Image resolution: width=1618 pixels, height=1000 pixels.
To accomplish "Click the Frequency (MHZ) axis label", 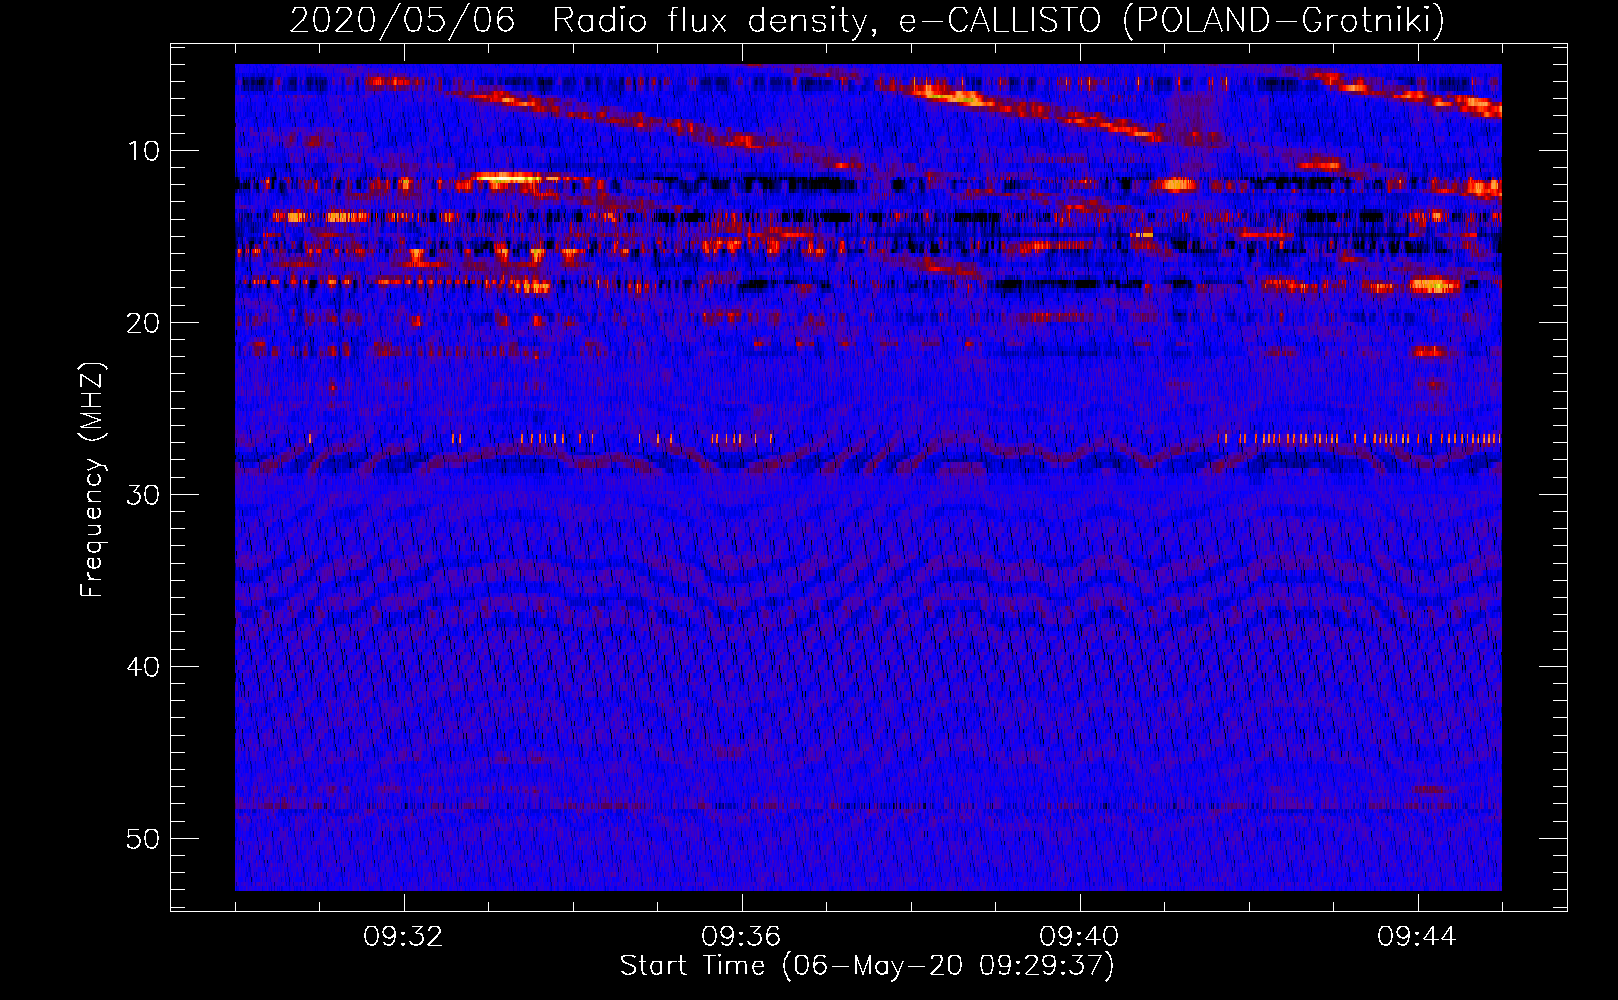I will coord(92,480).
